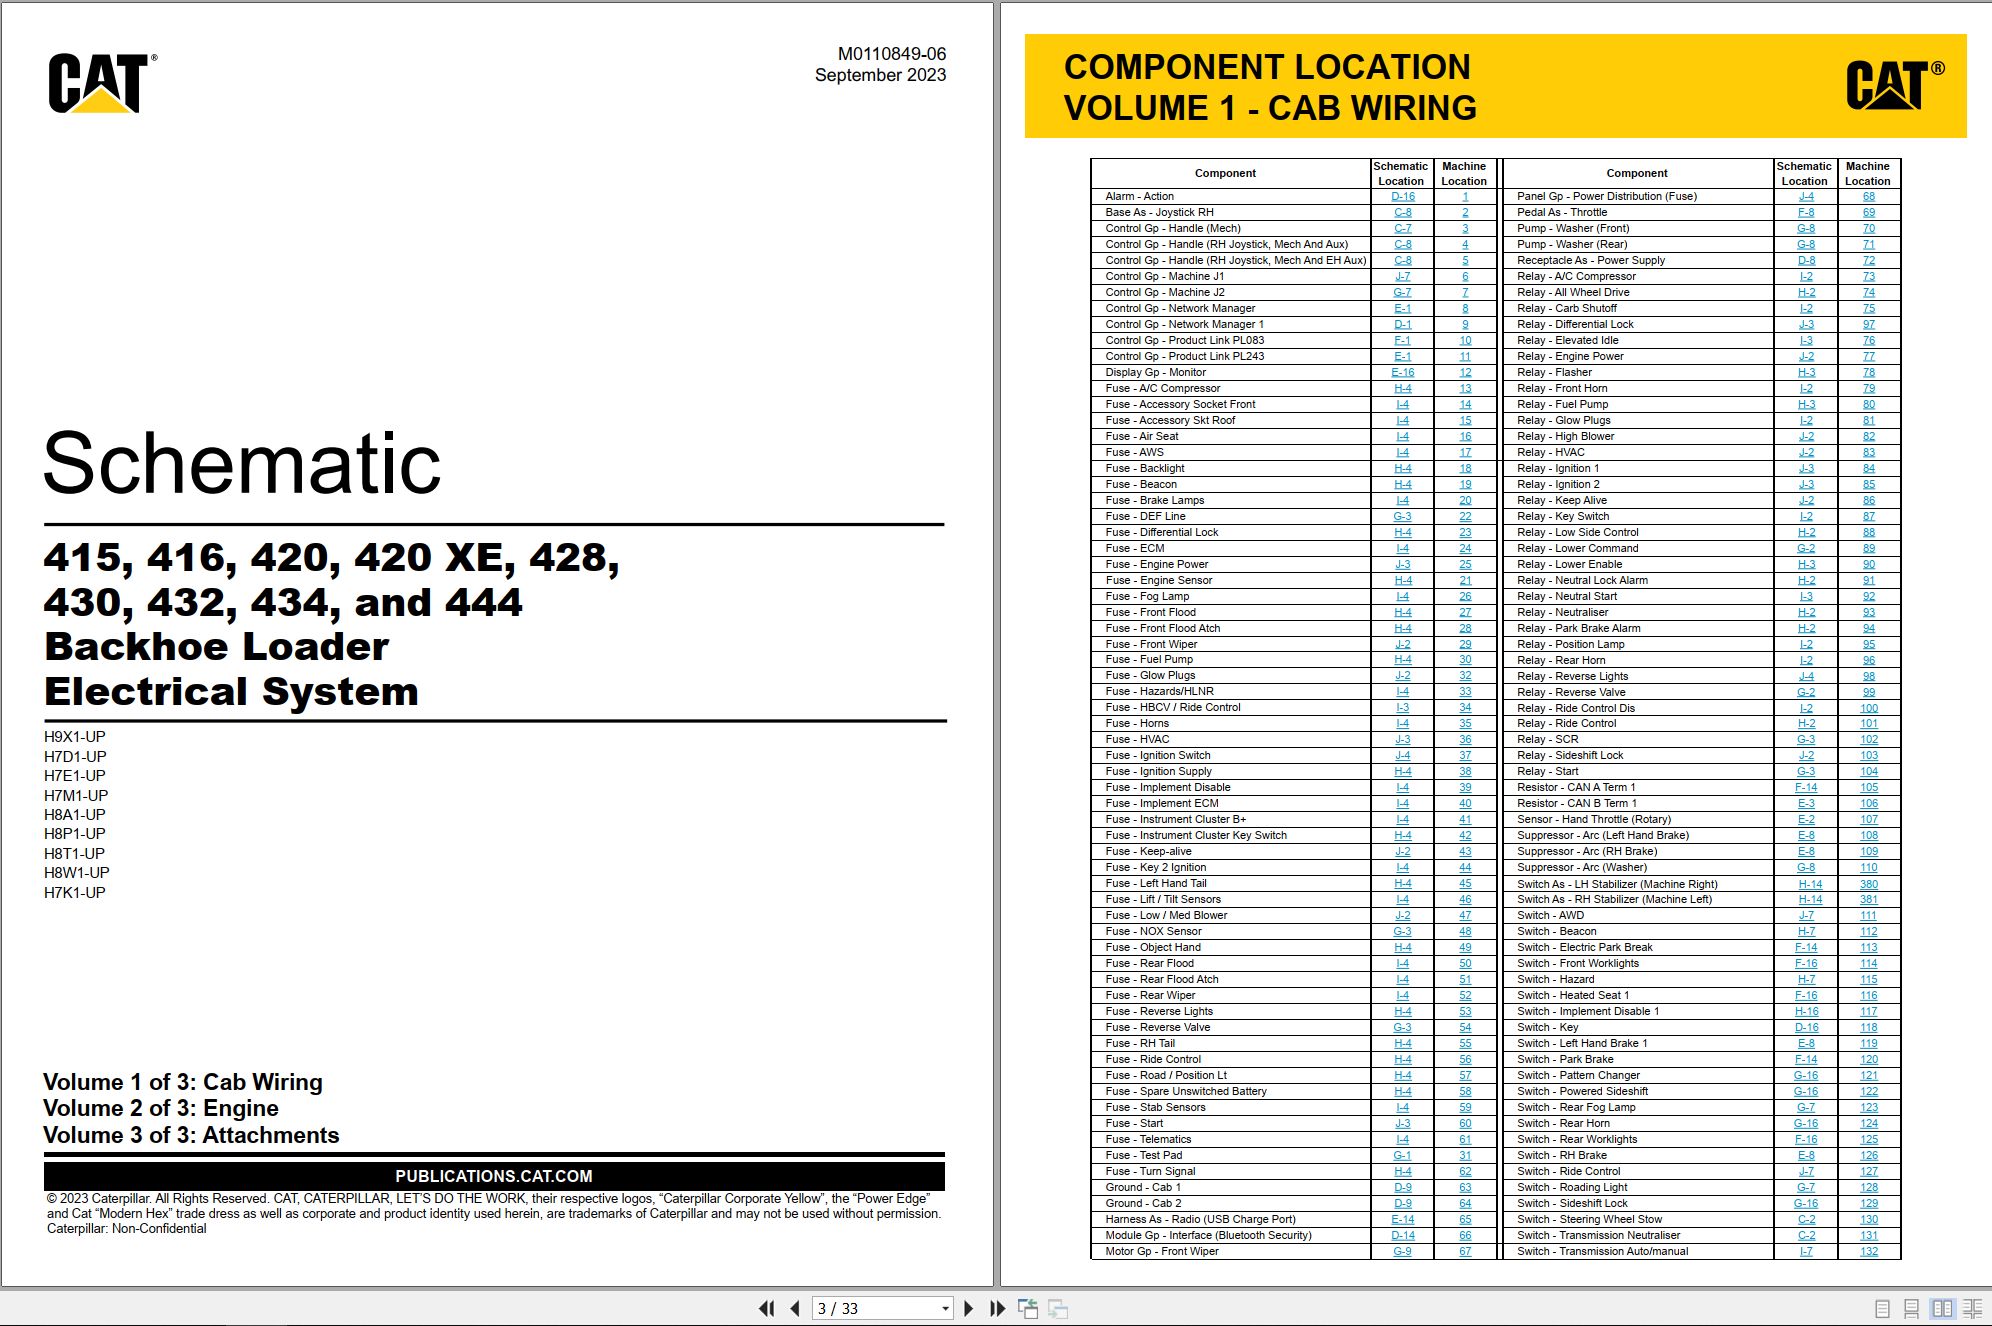Switch to continuous page view
This screenshot has width=1992, height=1326.
point(1911,1308)
